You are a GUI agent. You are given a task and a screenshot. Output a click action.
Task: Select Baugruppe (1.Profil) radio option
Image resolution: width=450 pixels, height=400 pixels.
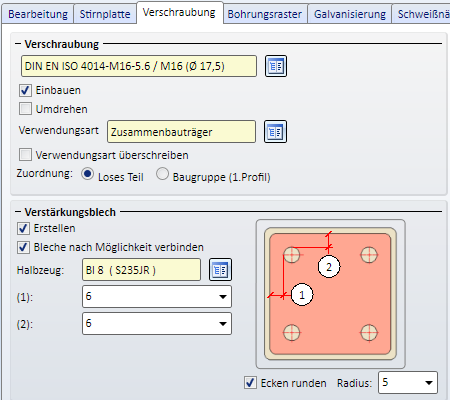point(162,174)
